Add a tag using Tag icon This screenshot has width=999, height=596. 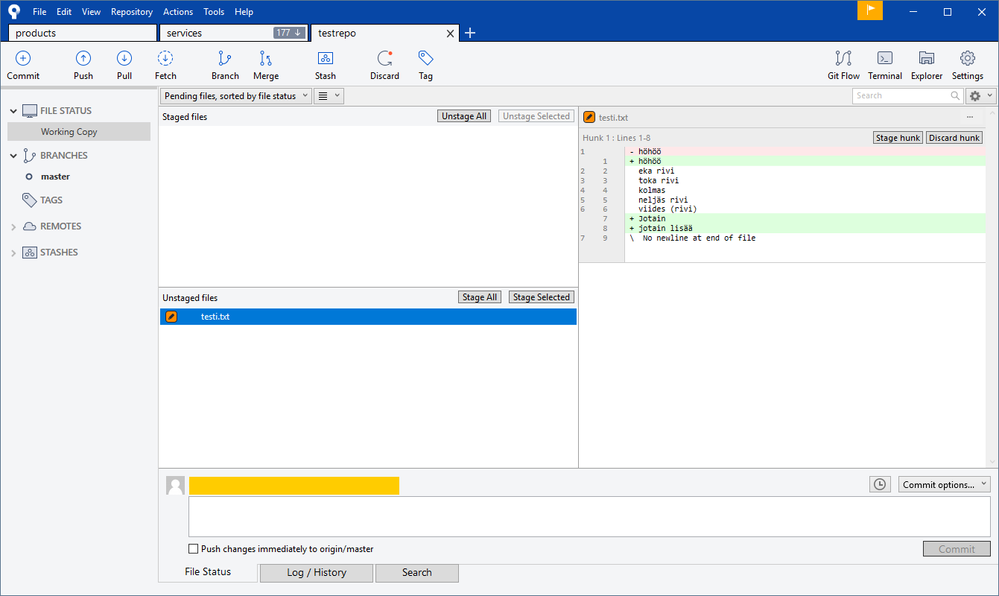426,59
